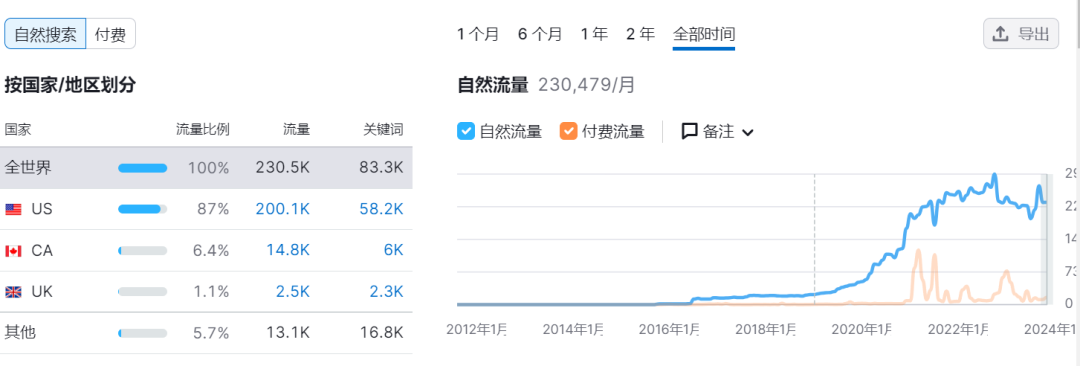Click the UK 1.1% traffic share bar
The height and width of the screenshot is (366, 1080).
tap(143, 292)
